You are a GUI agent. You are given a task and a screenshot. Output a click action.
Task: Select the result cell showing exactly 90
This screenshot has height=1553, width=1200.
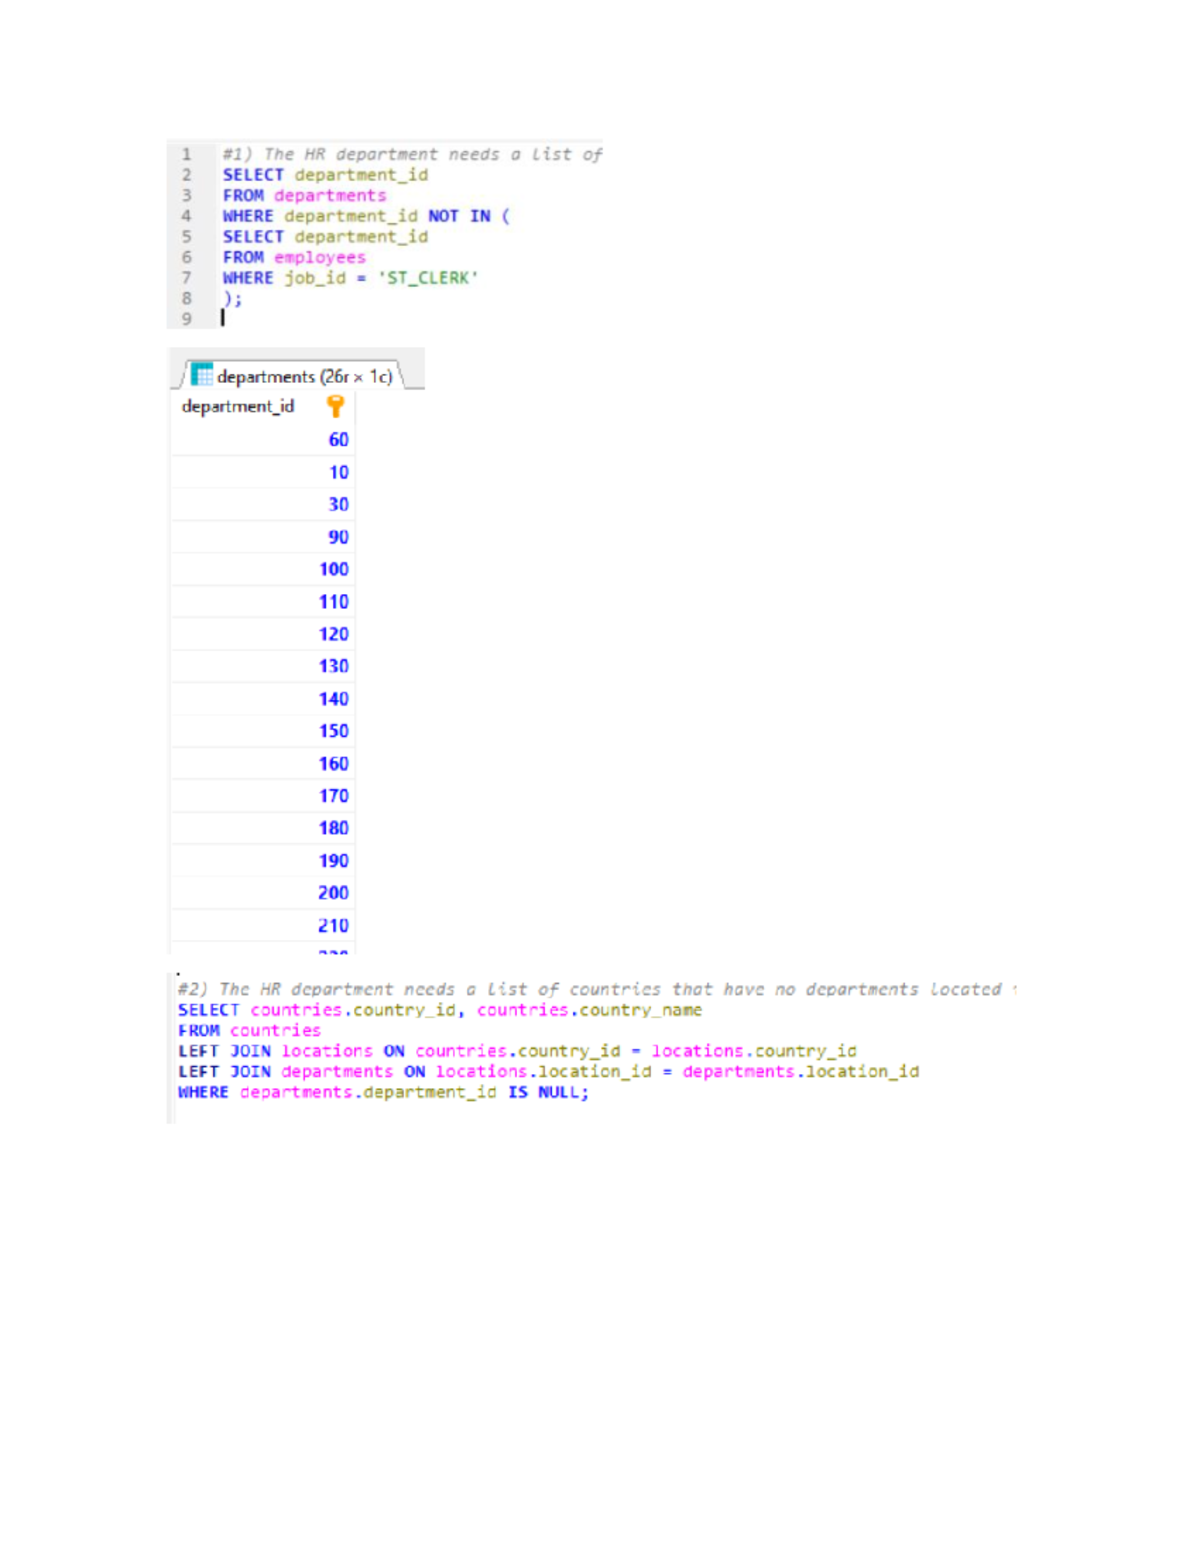coord(263,537)
